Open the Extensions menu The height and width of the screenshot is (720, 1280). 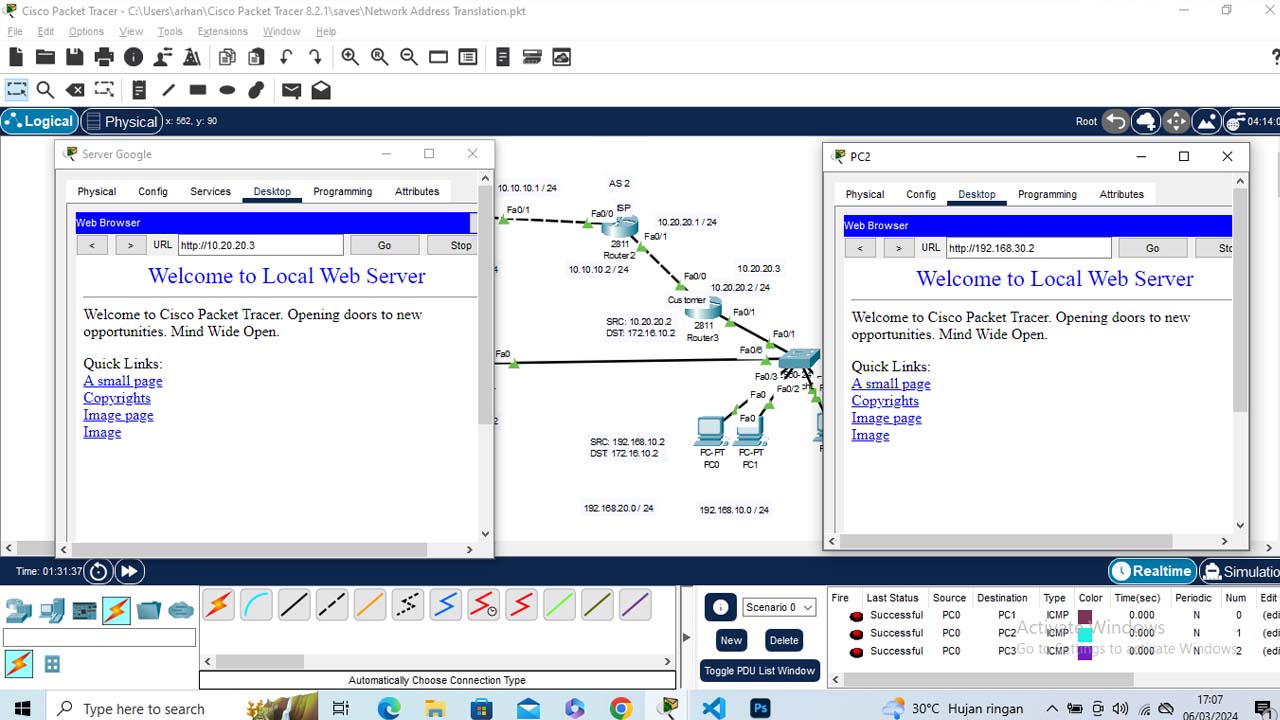(x=222, y=31)
